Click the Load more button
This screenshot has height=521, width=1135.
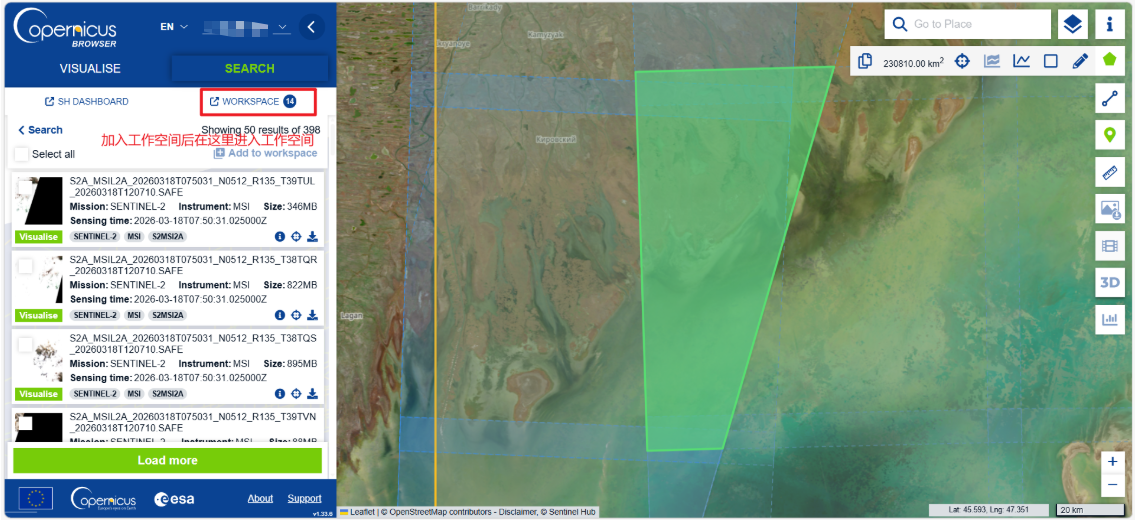[167, 460]
